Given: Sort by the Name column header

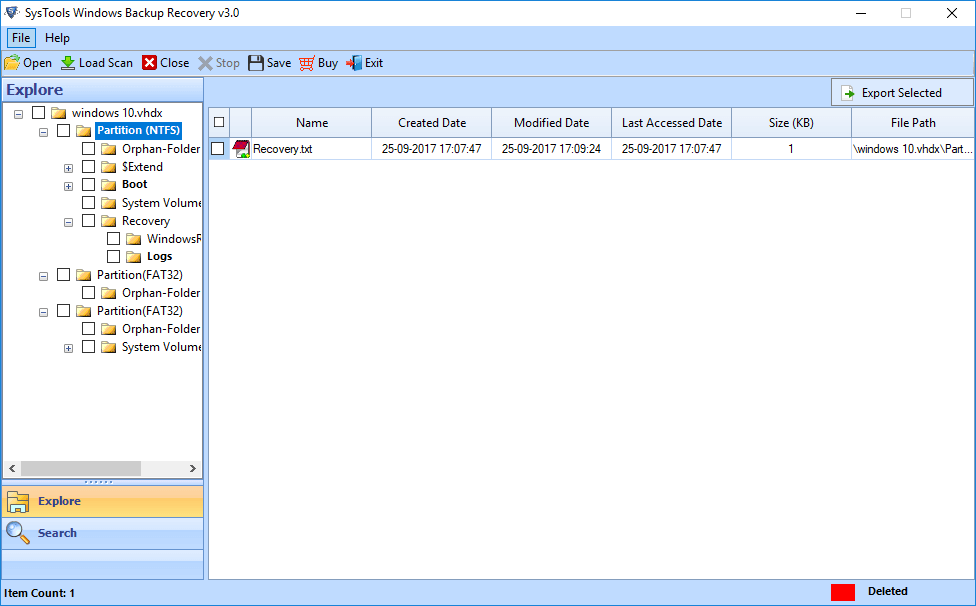Looking at the screenshot, I should (x=312, y=123).
